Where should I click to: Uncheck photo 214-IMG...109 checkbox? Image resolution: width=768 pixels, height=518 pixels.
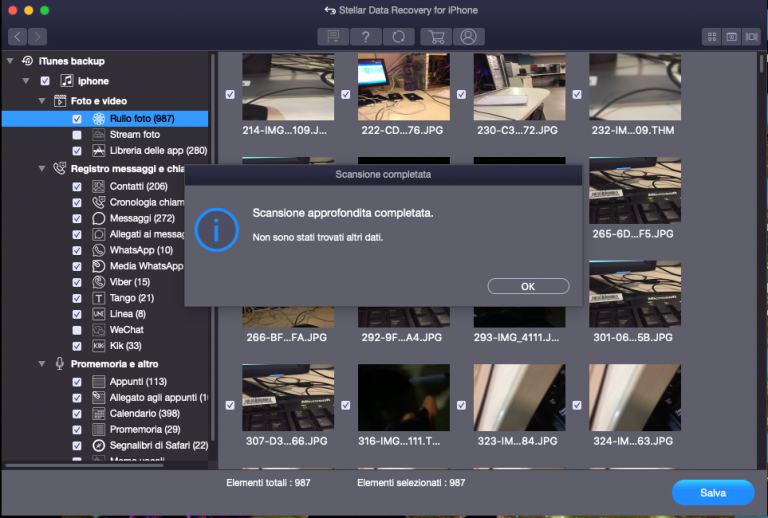230,94
